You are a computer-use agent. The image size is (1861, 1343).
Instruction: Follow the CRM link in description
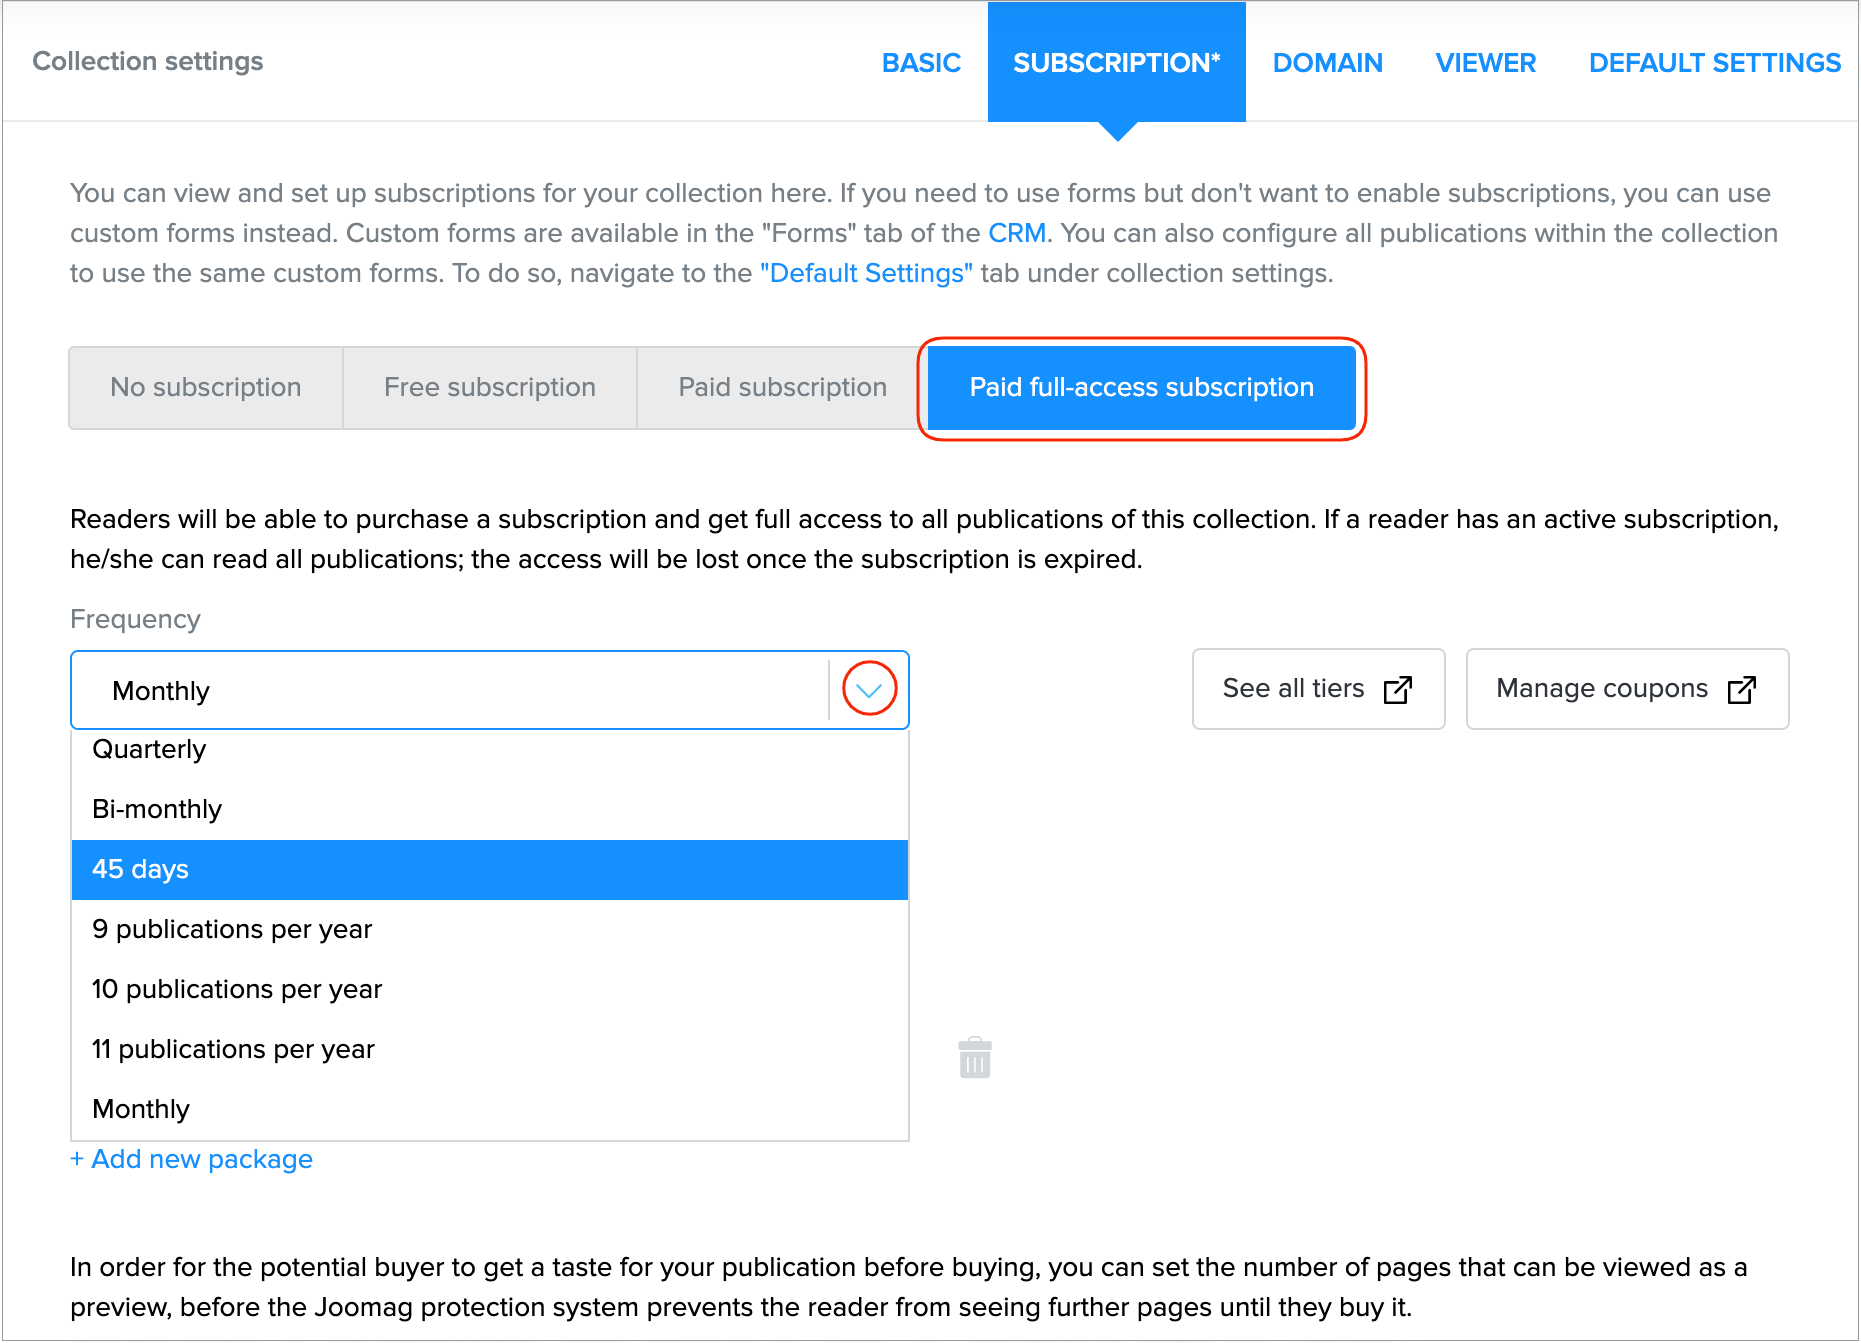click(x=1017, y=233)
